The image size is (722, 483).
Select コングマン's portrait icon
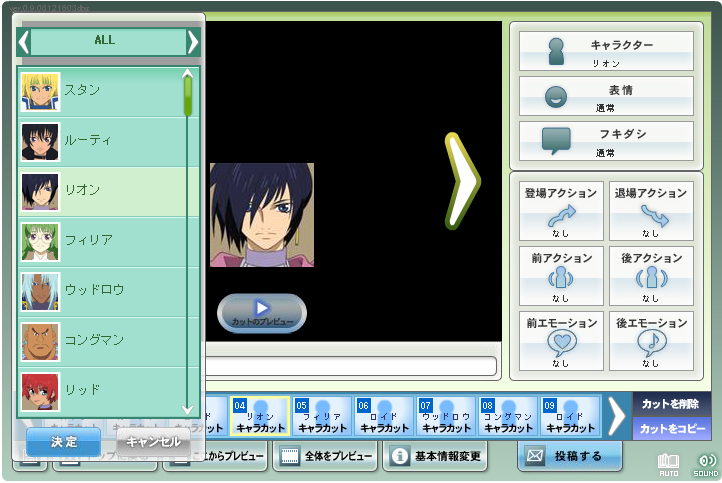[x=41, y=342]
